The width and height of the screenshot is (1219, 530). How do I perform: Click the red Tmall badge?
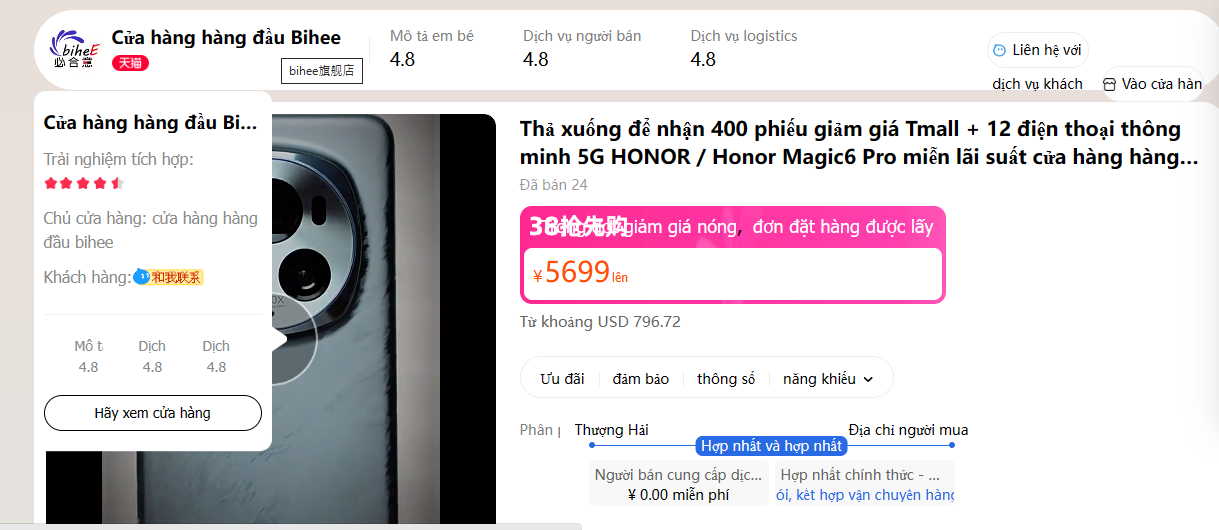point(130,63)
